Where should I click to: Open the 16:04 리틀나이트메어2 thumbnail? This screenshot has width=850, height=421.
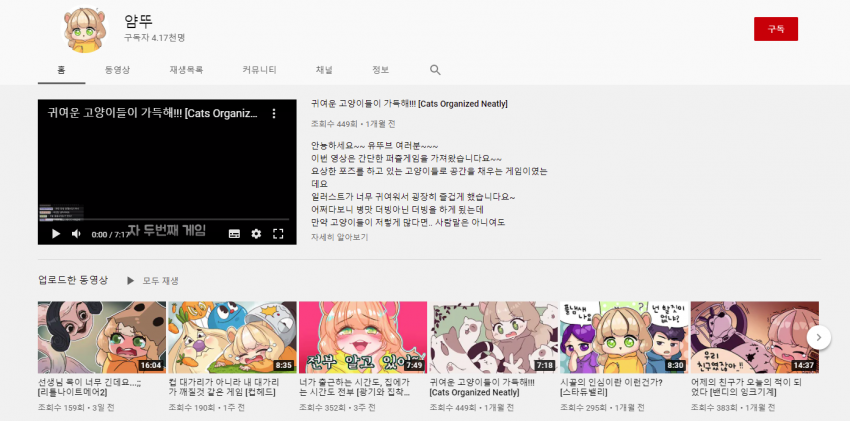[x=102, y=337]
